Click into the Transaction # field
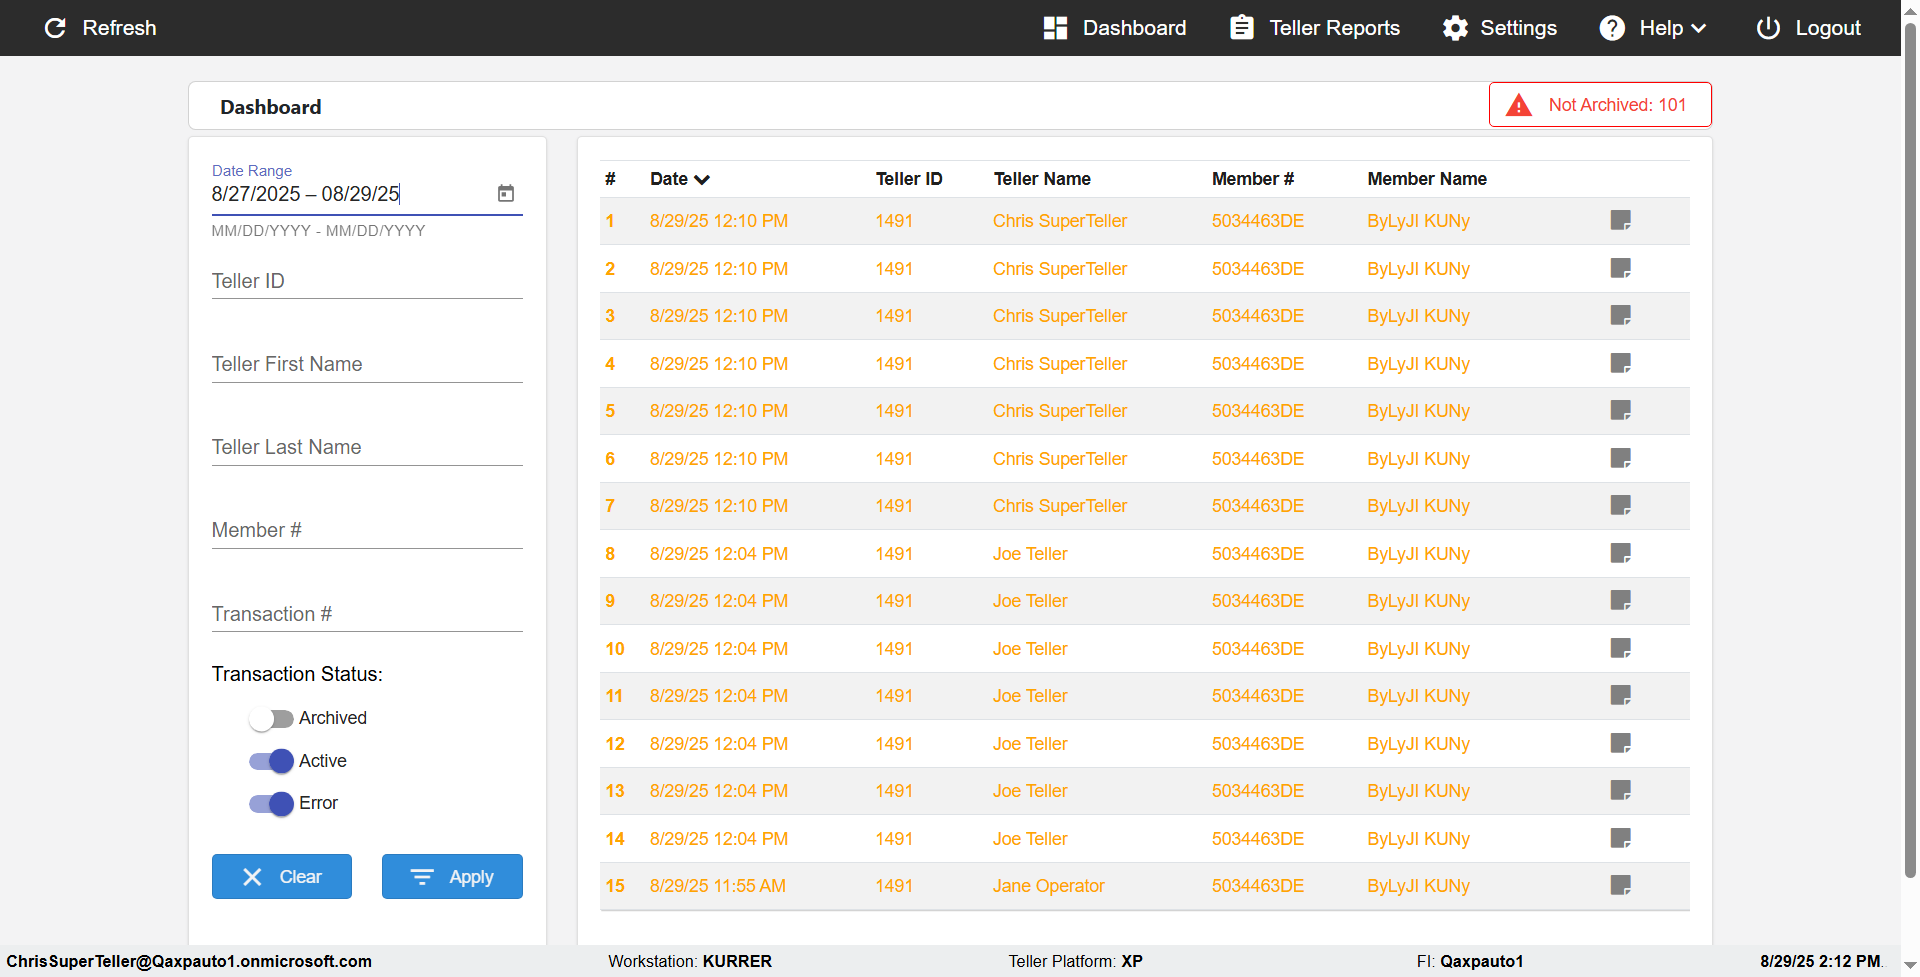 [366, 614]
